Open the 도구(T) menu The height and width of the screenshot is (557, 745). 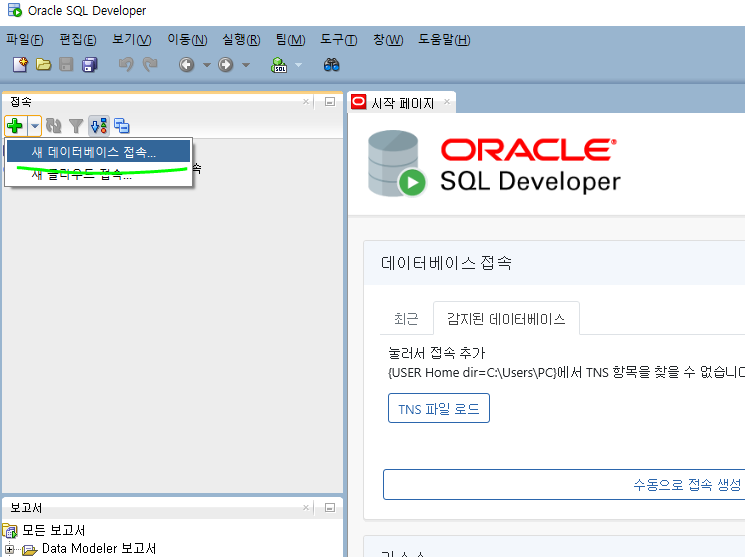(338, 39)
